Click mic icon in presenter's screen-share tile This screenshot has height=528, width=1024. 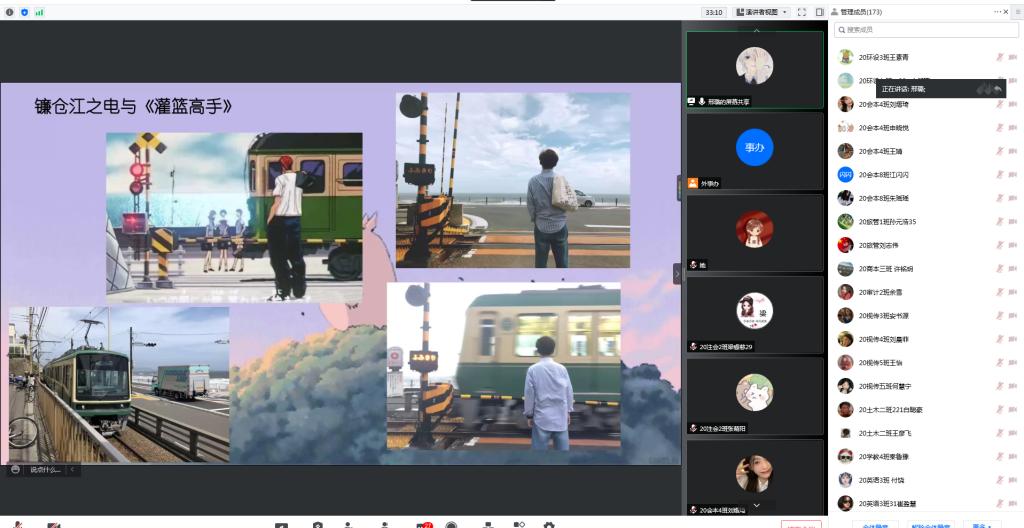pos(702,101)
